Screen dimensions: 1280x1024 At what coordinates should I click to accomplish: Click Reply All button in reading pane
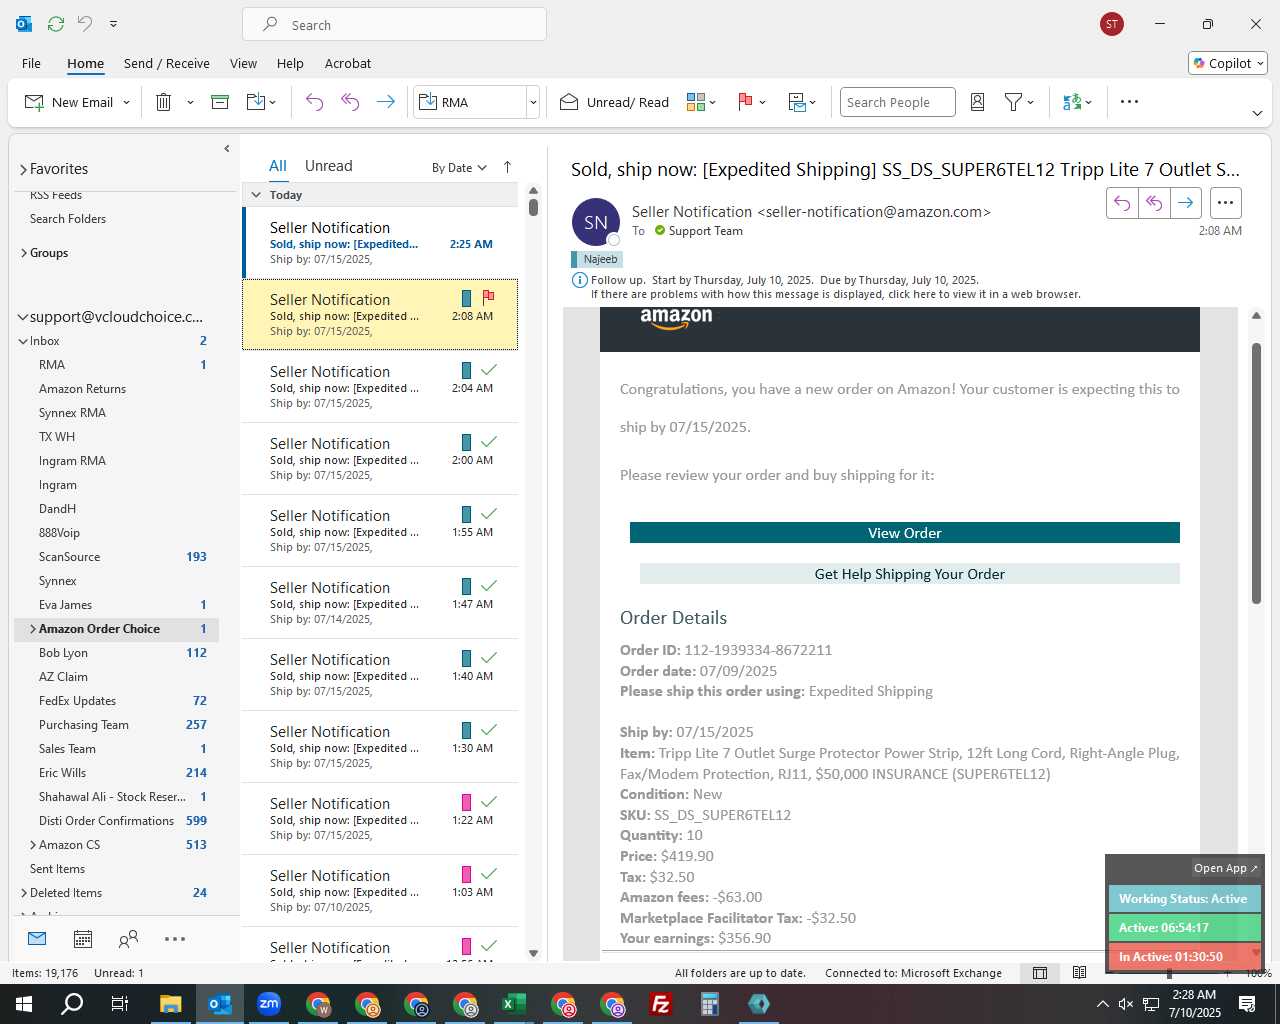tap(1154, 203)
